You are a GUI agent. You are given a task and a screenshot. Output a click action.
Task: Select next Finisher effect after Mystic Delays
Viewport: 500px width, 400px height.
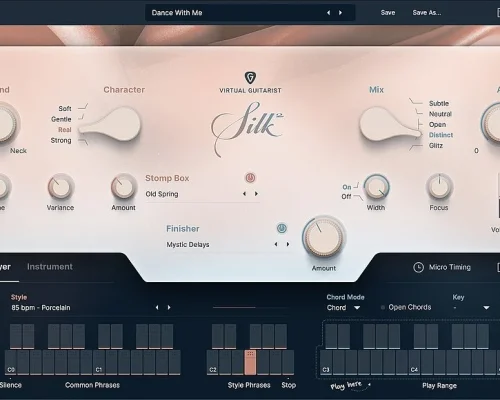(x=288, y=244)
